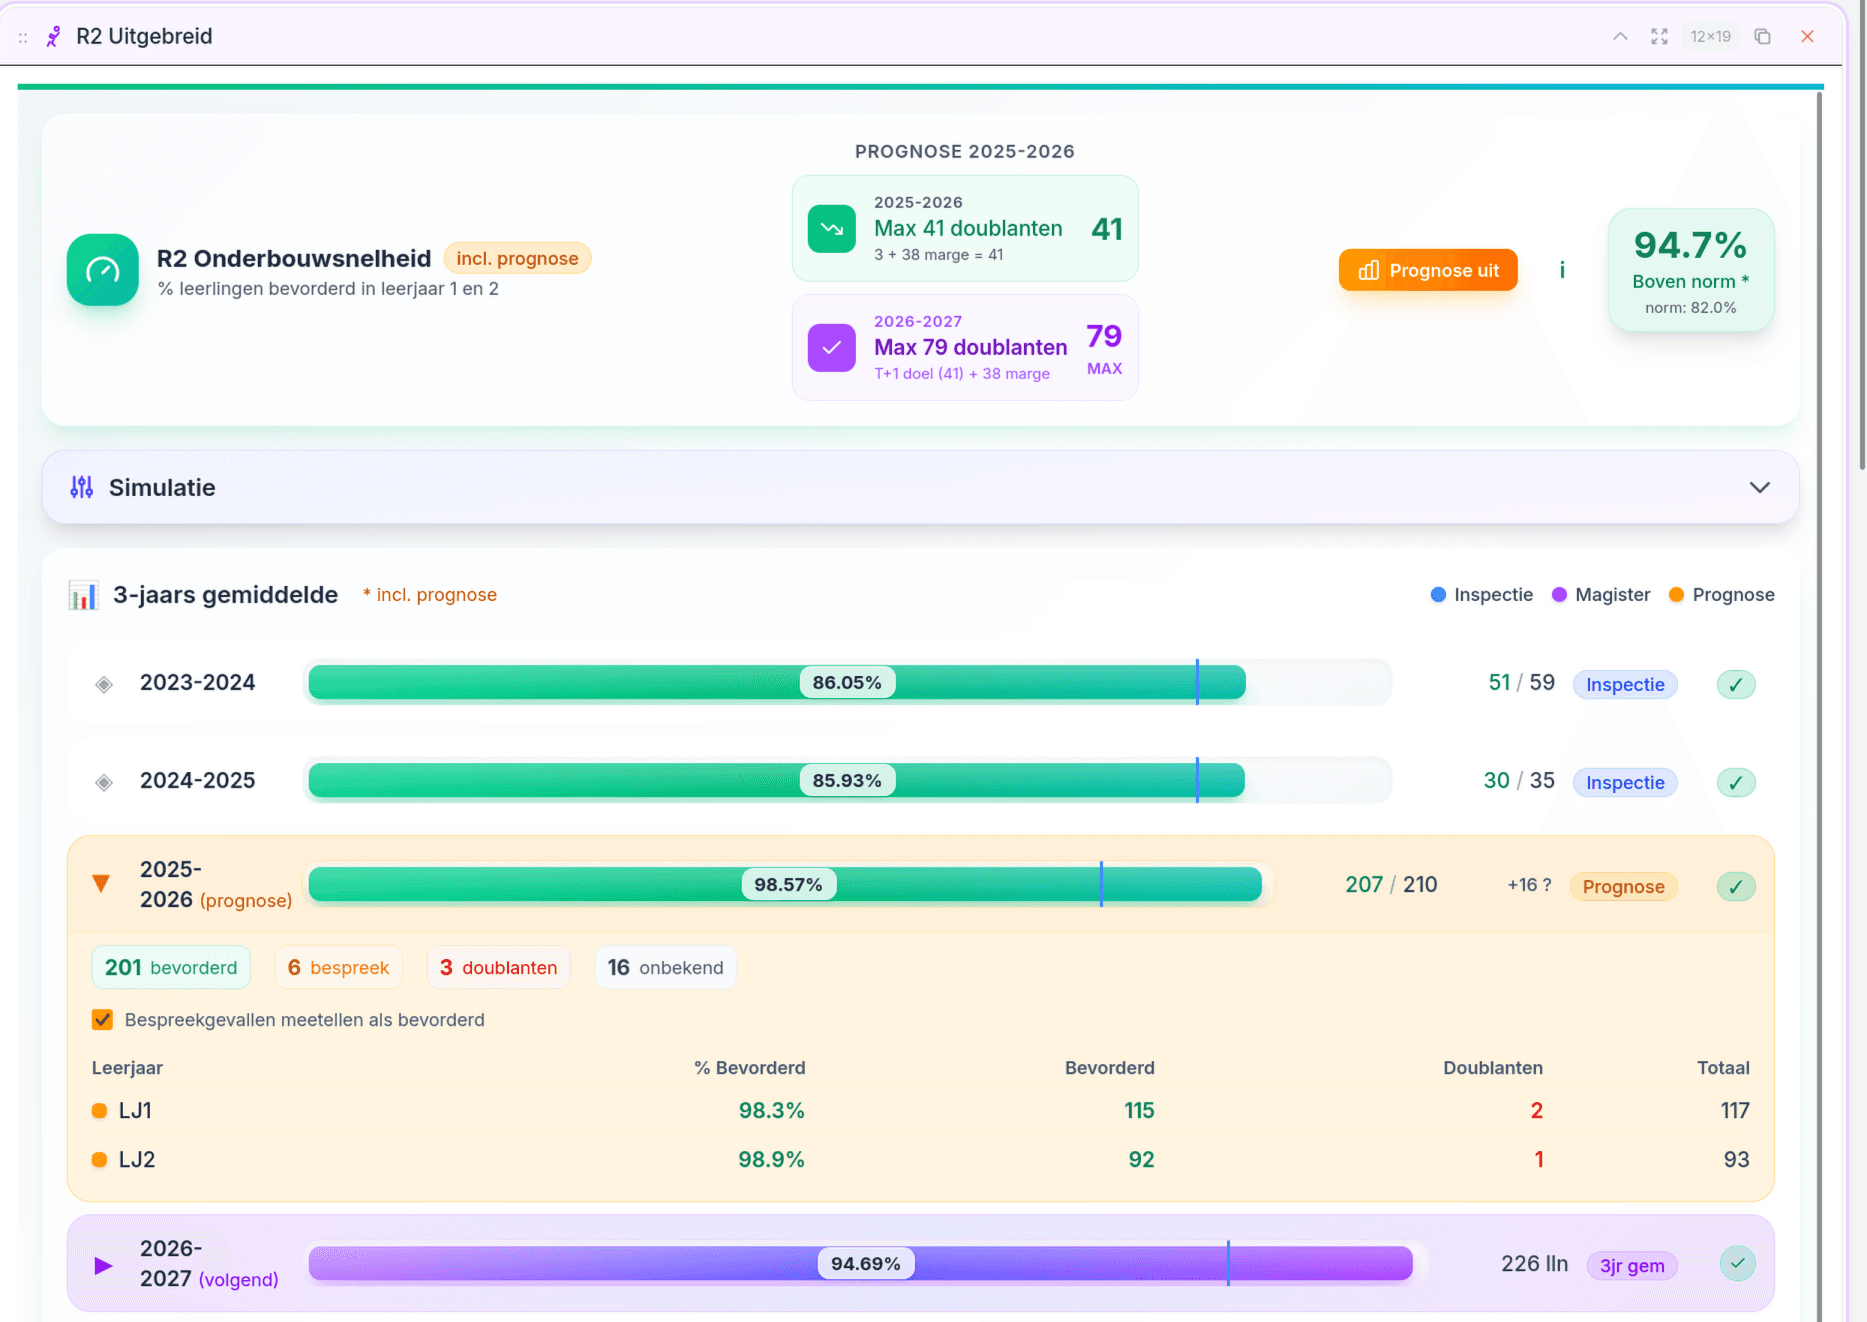
Task: Click the 16 onbekend badge
Action: pos(665,967)
